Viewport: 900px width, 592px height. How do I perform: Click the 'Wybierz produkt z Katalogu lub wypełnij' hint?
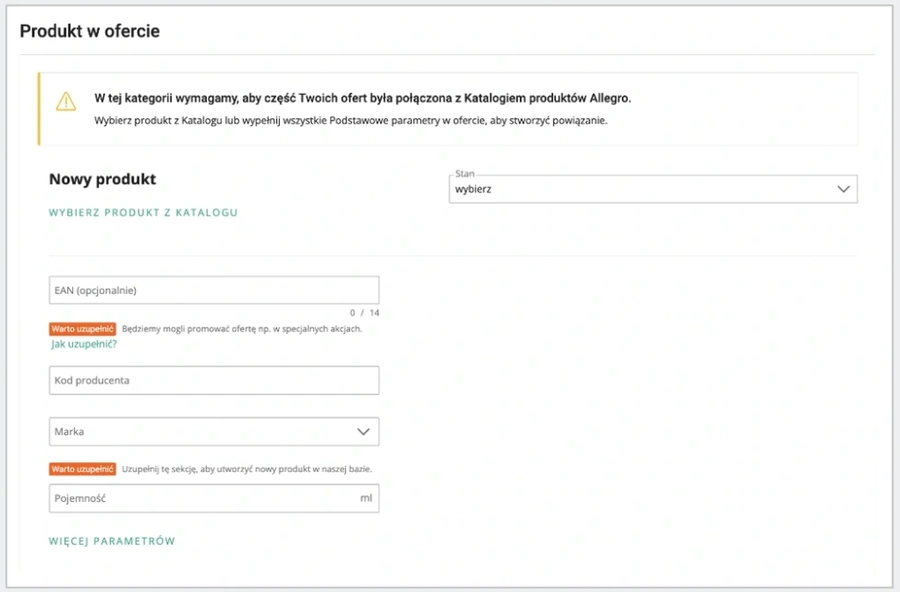(x=351, y=121)
